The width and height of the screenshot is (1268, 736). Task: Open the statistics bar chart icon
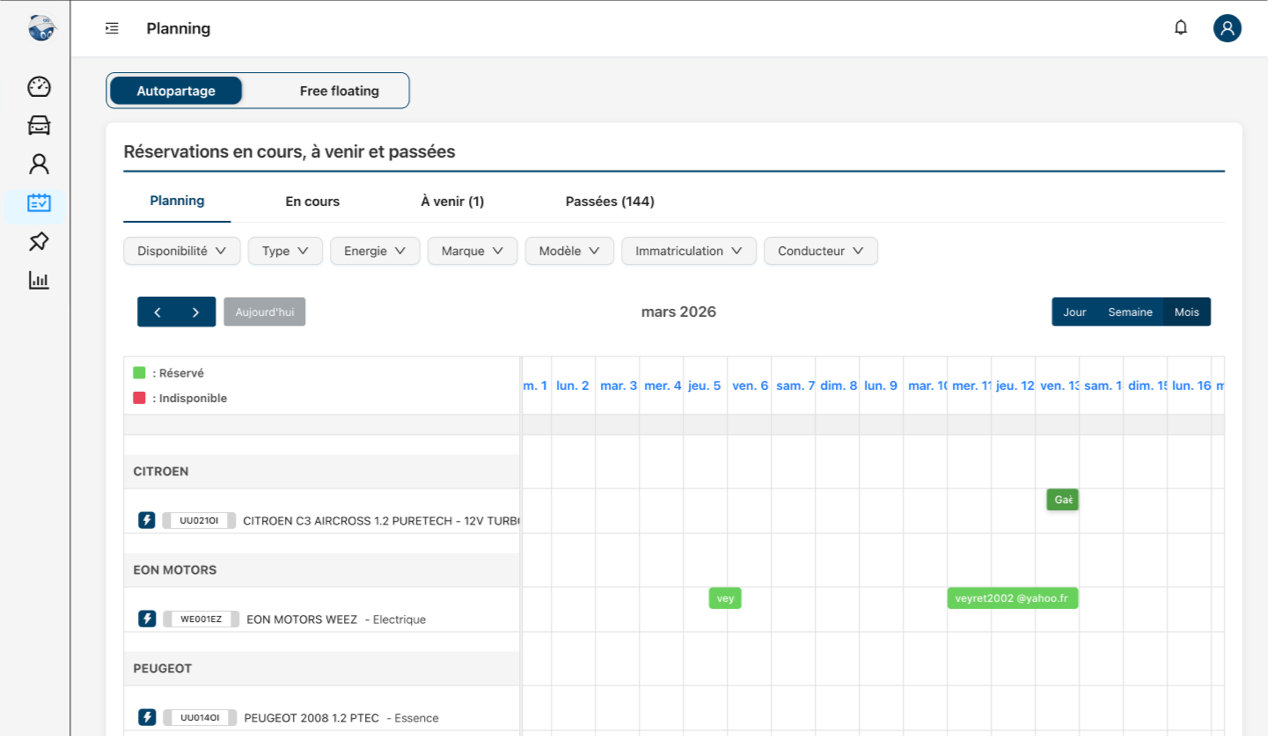click(39, 280)
